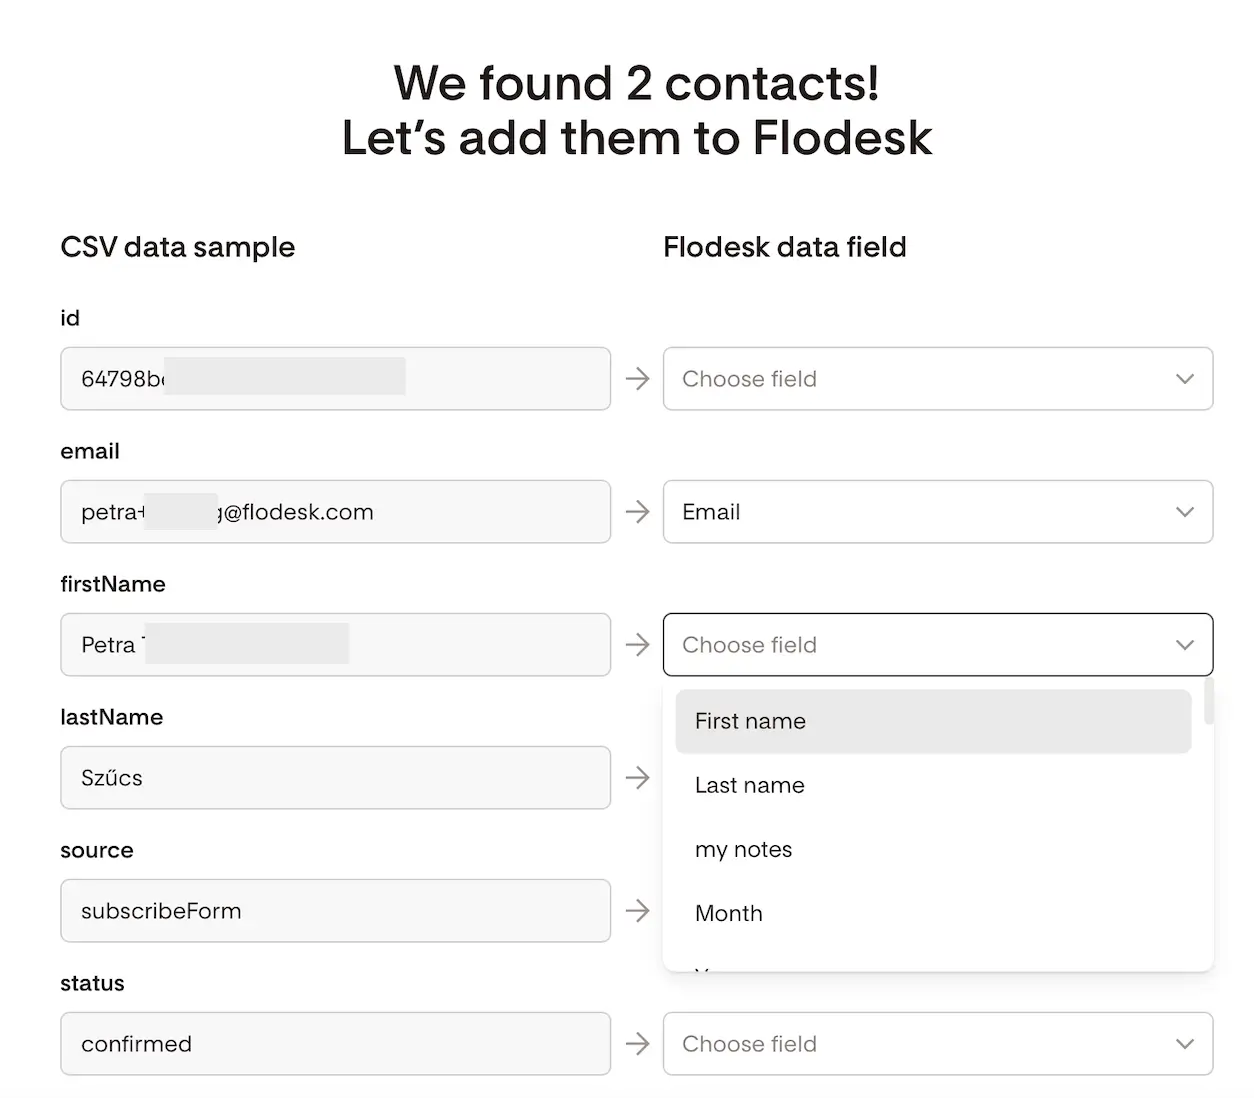Click the chevron on the id field dropdown
Viewport: 1254px width, 1098px height.
[1185, 379]
